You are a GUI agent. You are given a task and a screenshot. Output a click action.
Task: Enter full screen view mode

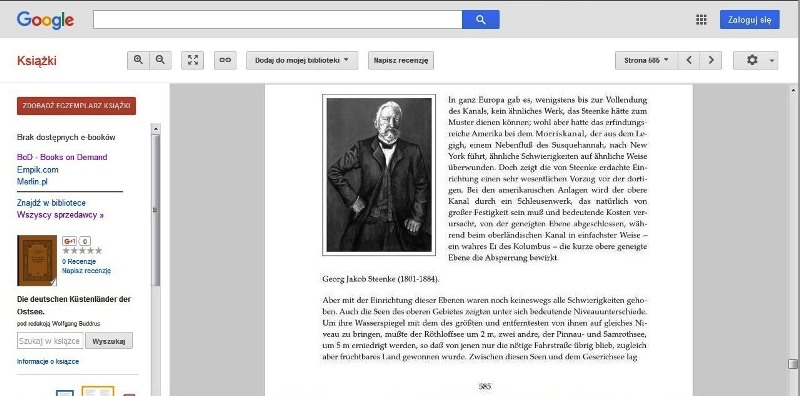pos(193,60)
